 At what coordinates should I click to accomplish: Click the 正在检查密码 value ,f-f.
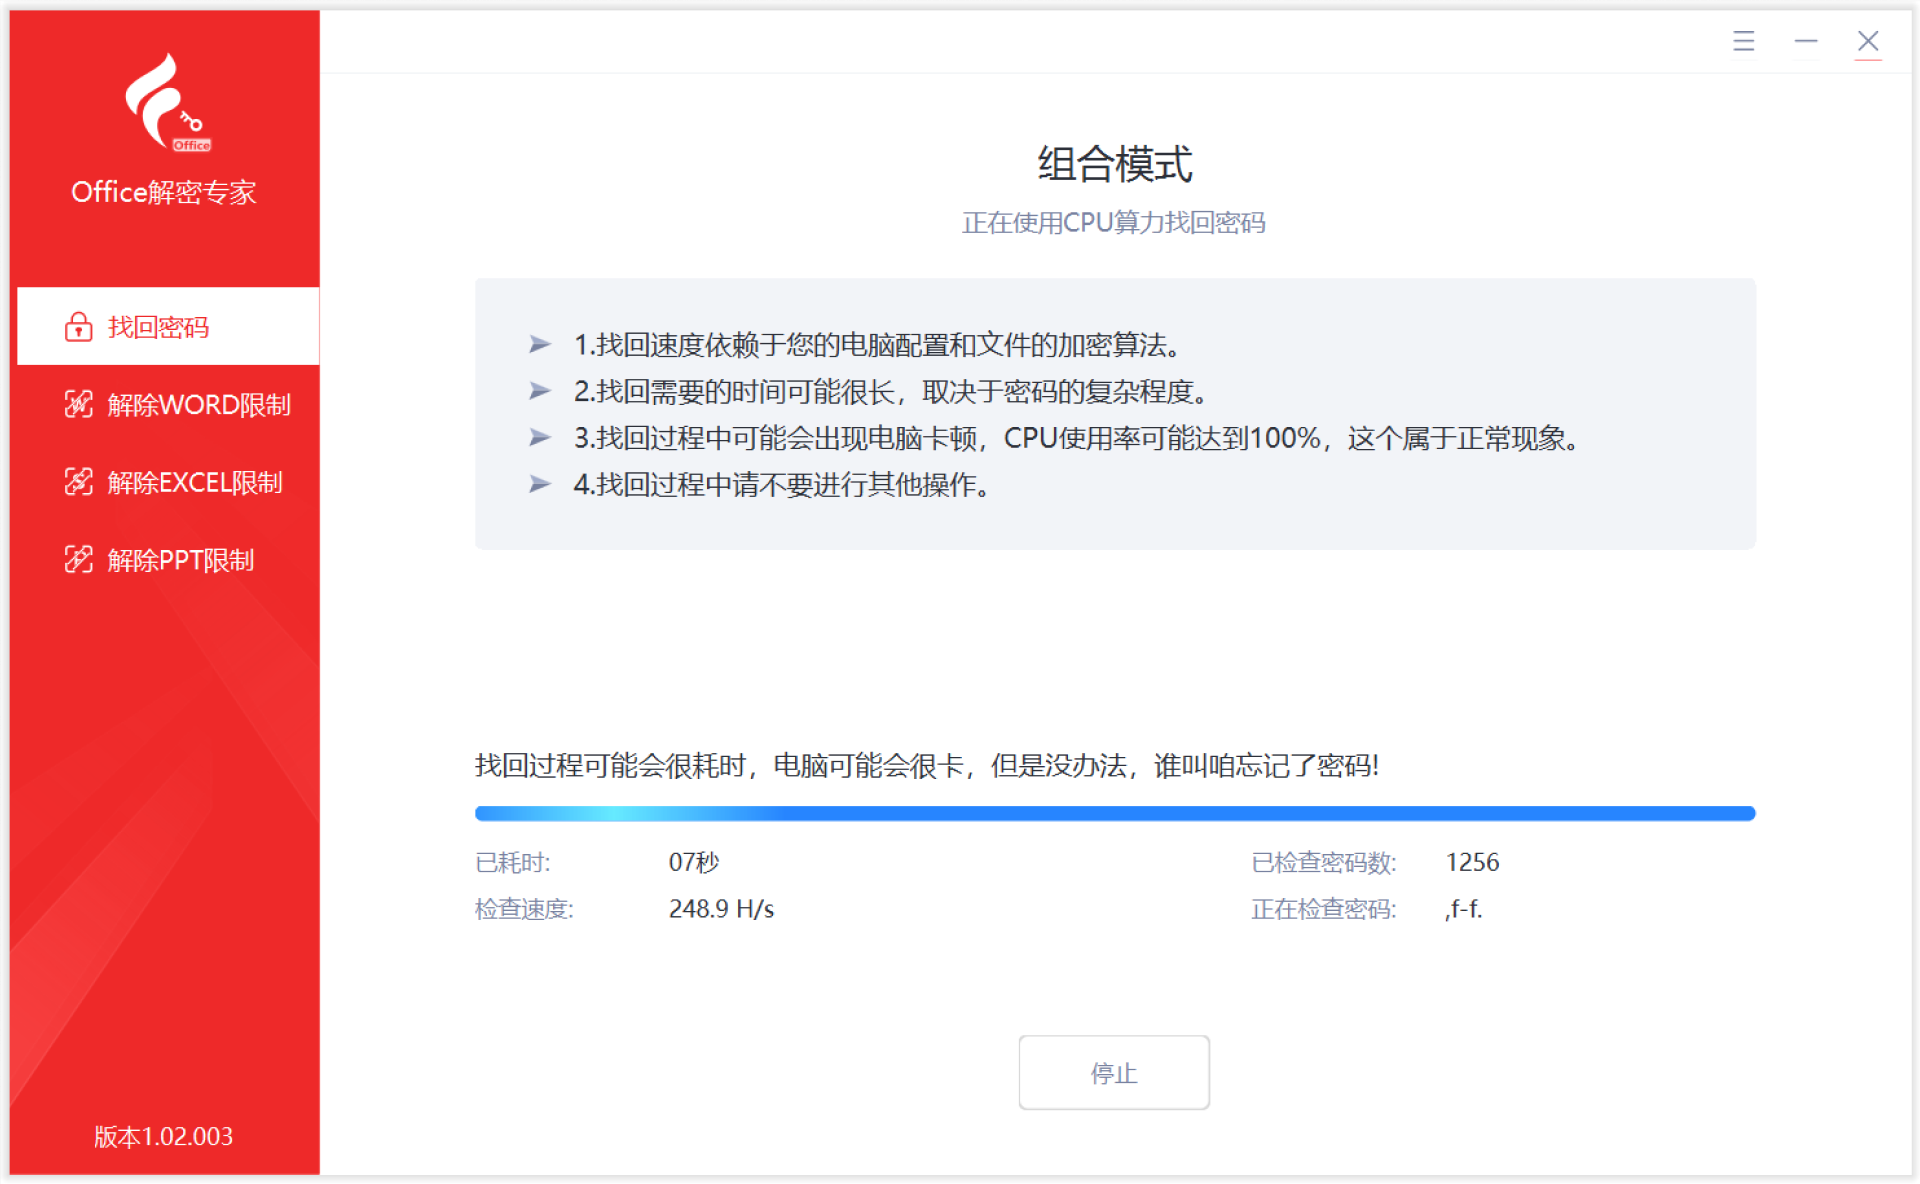(1462, 909)
